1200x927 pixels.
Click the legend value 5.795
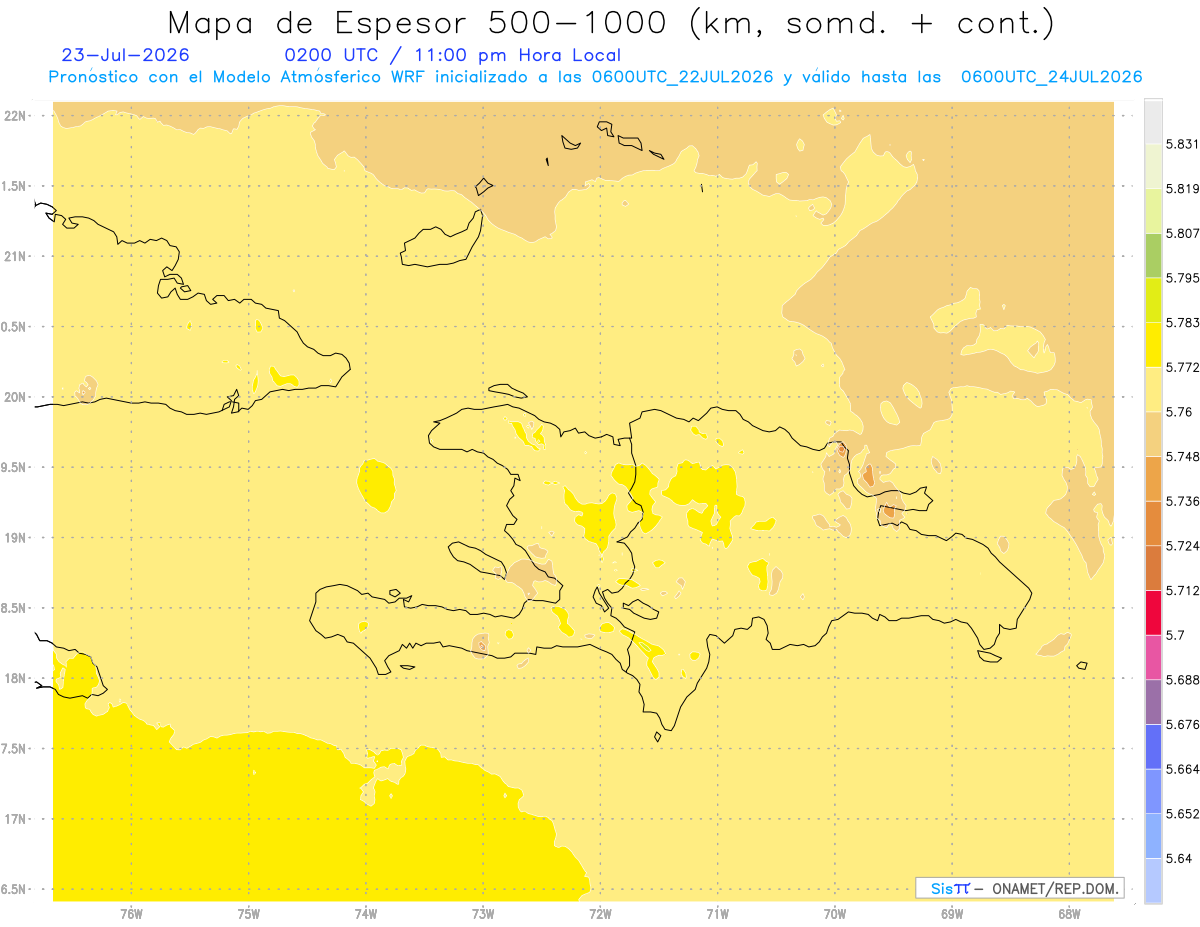(1182, 278)
